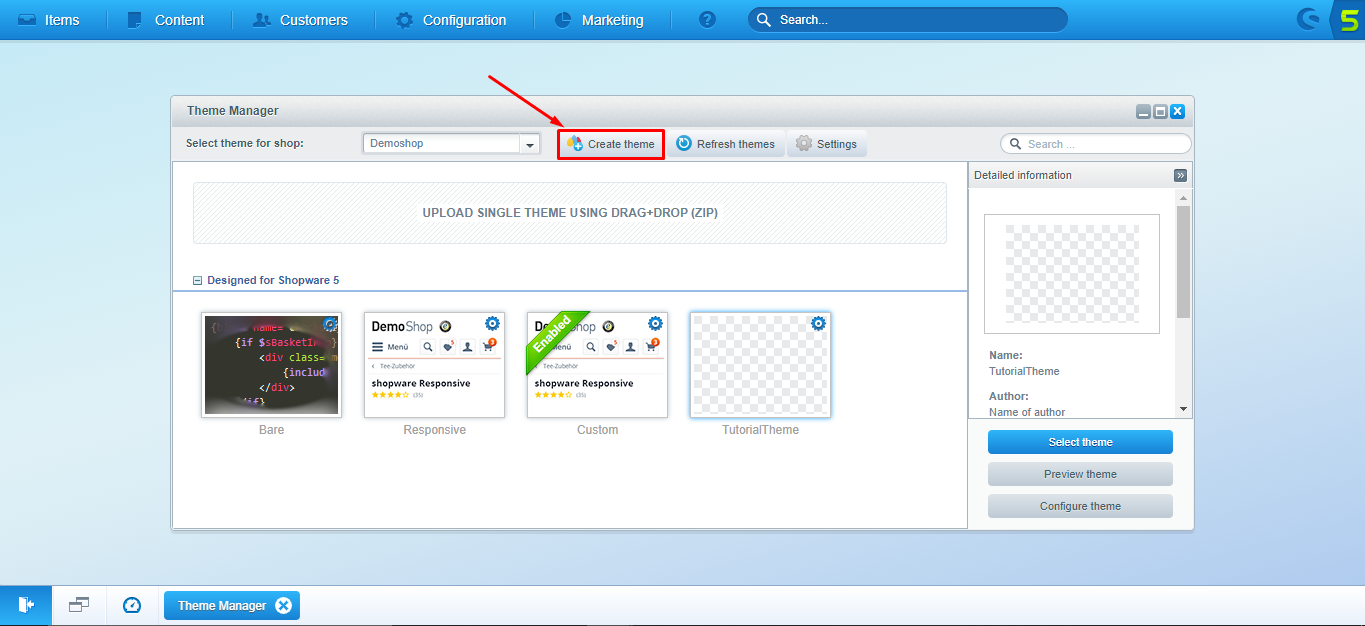The image size is (1365, 626).
Task: Click the Select theme button
Action: (x=1080, y=442)
